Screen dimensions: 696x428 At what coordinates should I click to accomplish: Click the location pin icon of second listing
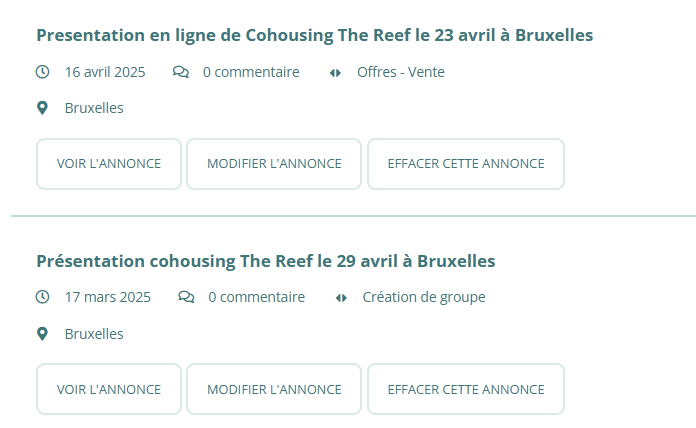click(x=42, y=334)
